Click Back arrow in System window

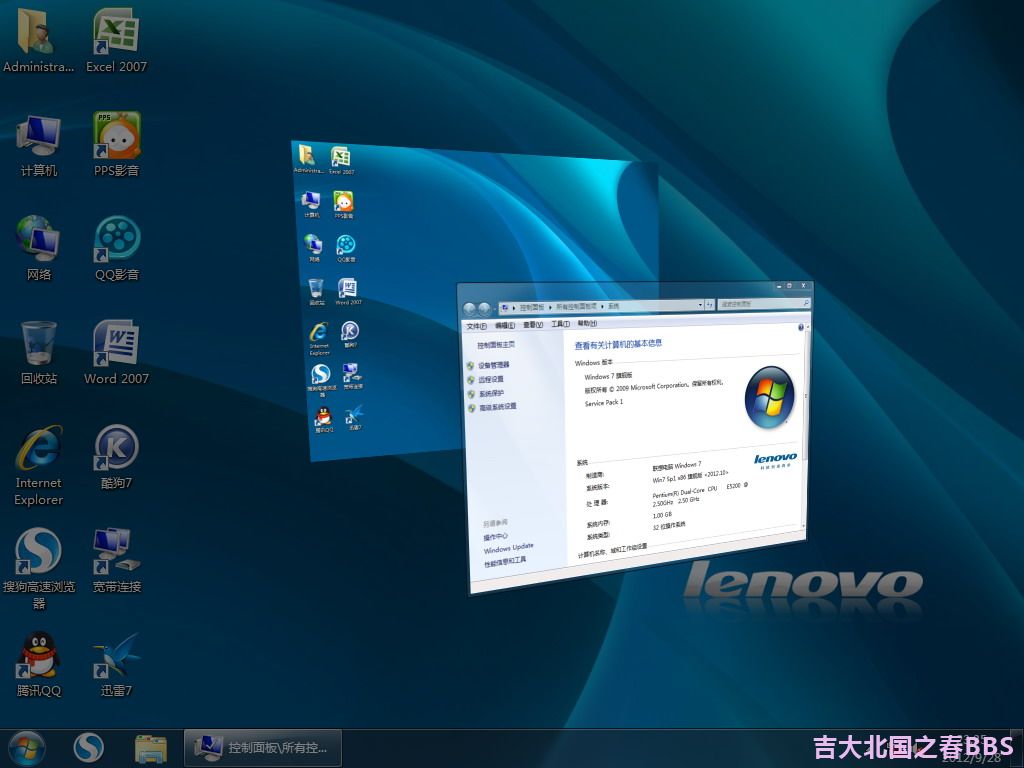(x=469, y=308)
